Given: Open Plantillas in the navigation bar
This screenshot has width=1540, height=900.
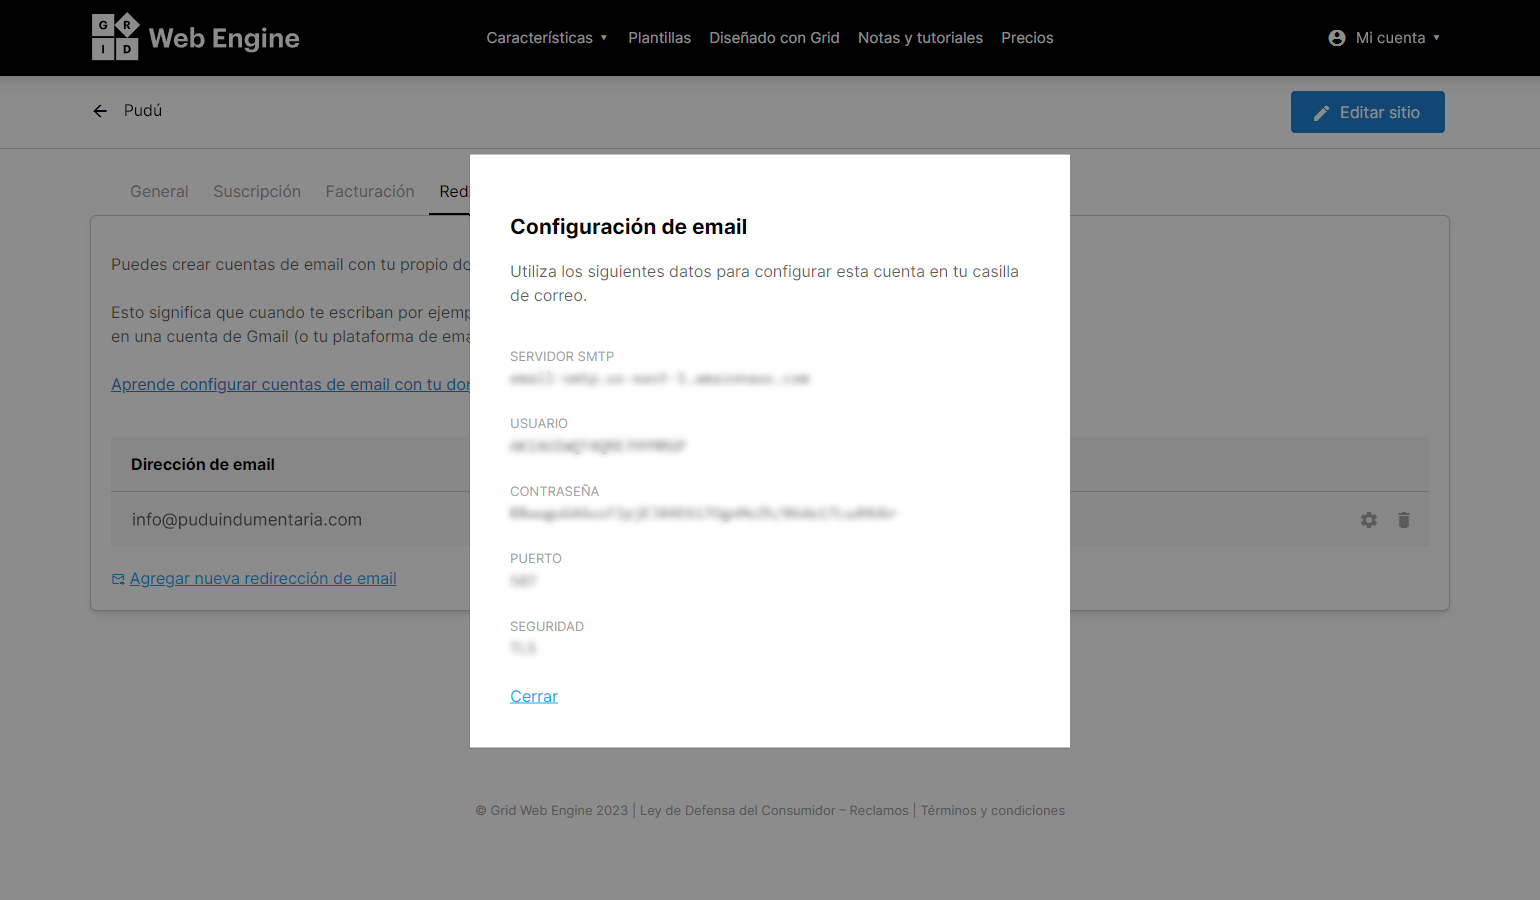Looking at the screenshot, I should point(659,38).
